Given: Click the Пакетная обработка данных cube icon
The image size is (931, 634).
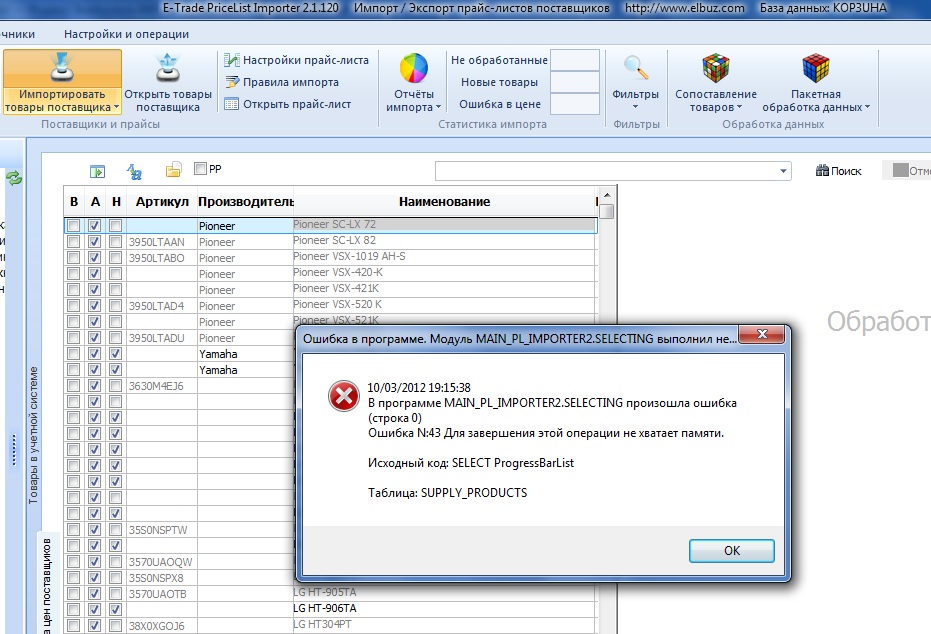Looking at the screenshot, I should (x=815, y=68).
